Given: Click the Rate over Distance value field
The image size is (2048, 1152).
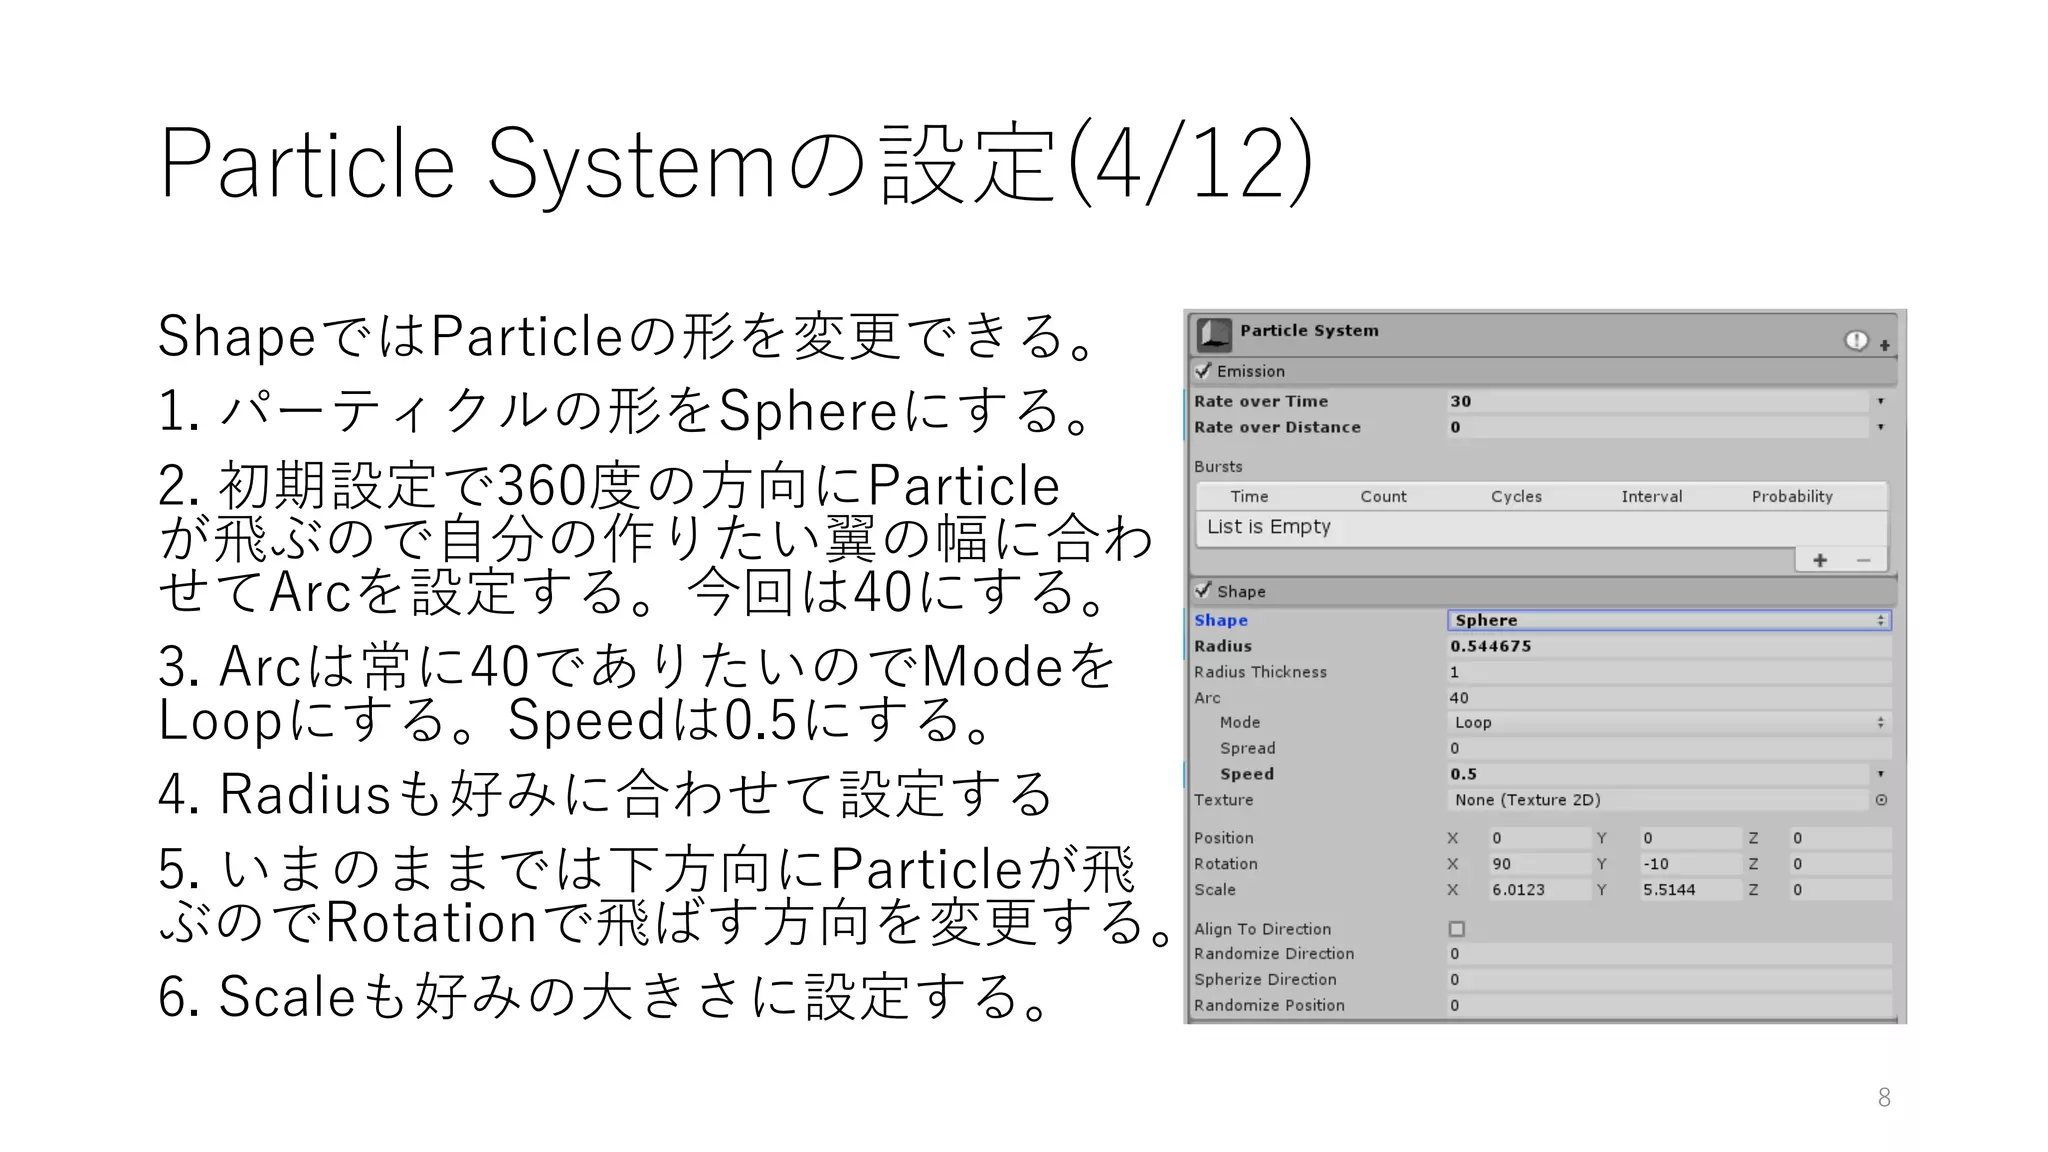Looking at the screenshot, I should click(x=1658, y=427).
